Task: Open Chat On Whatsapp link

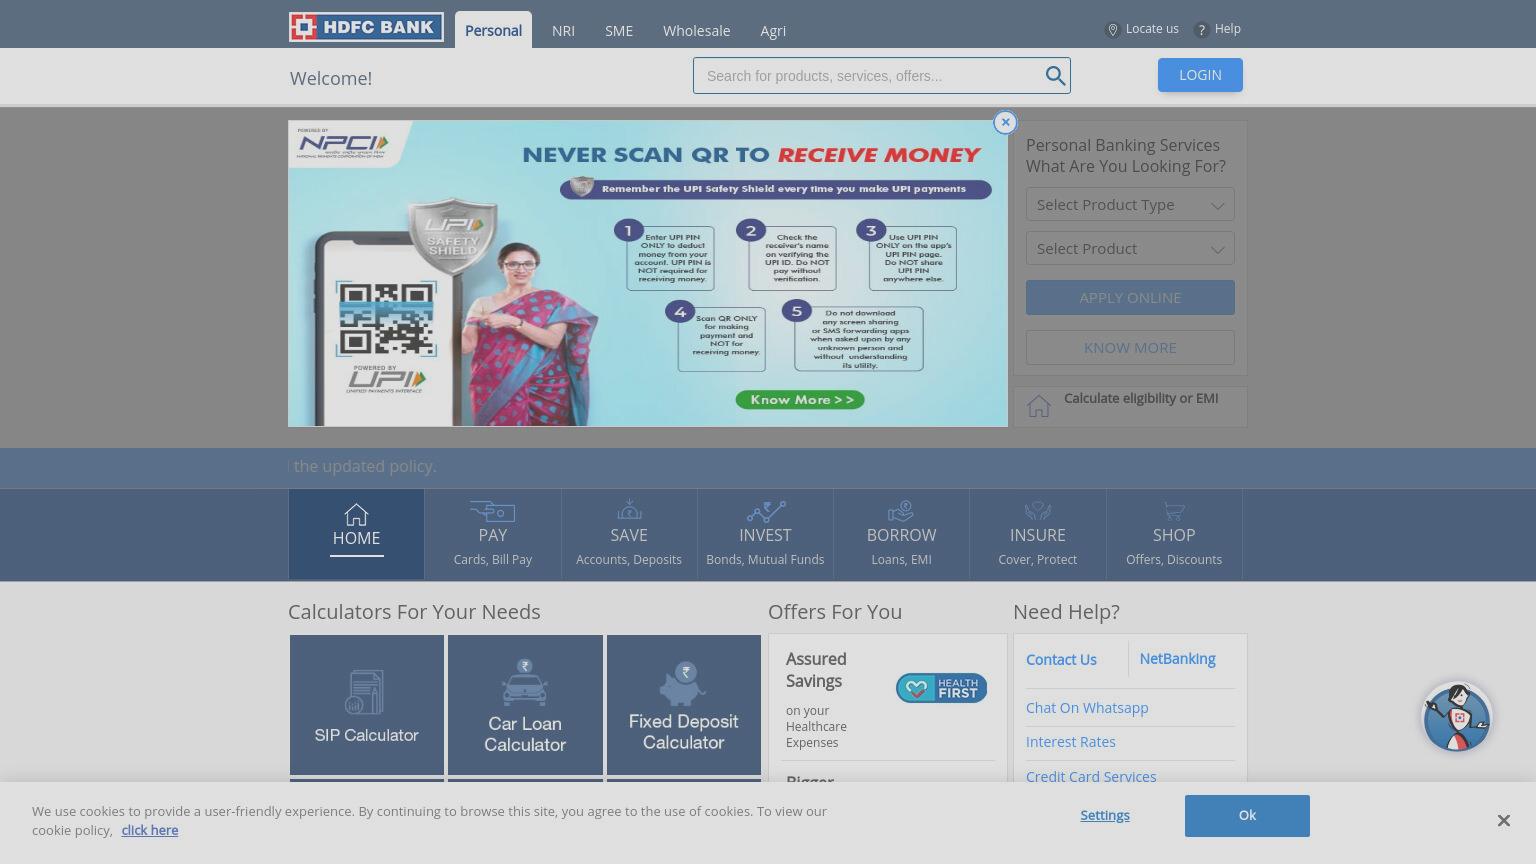Action: (x=1087, y=708)
